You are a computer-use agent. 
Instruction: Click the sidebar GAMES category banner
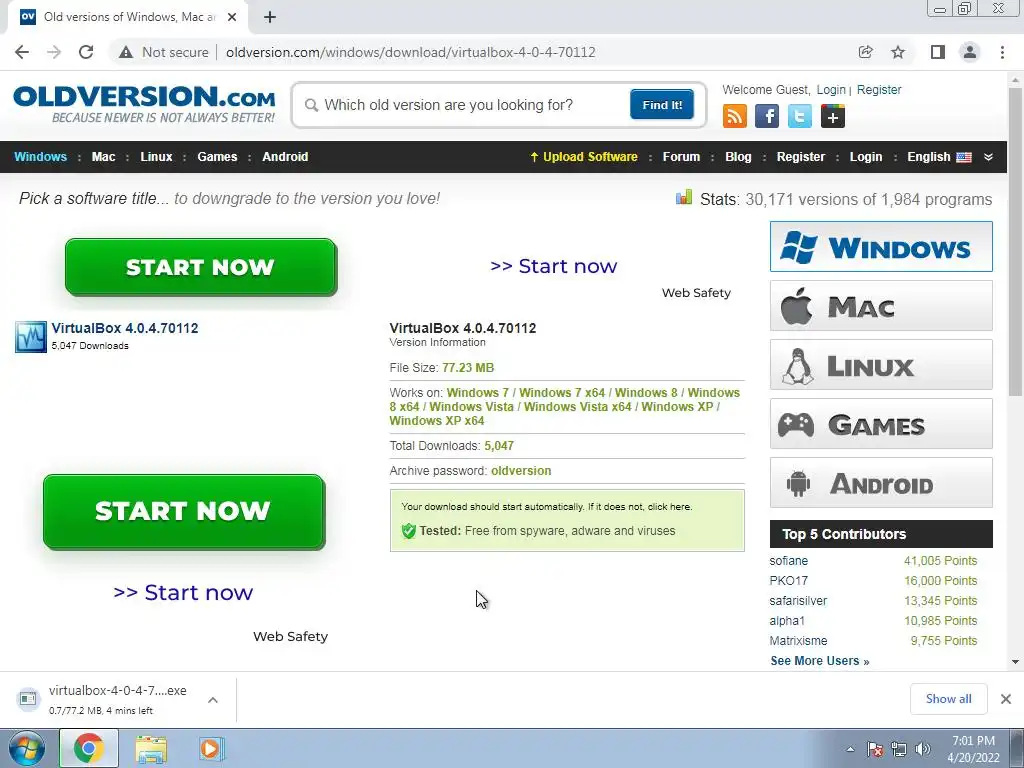pos(881,424)
